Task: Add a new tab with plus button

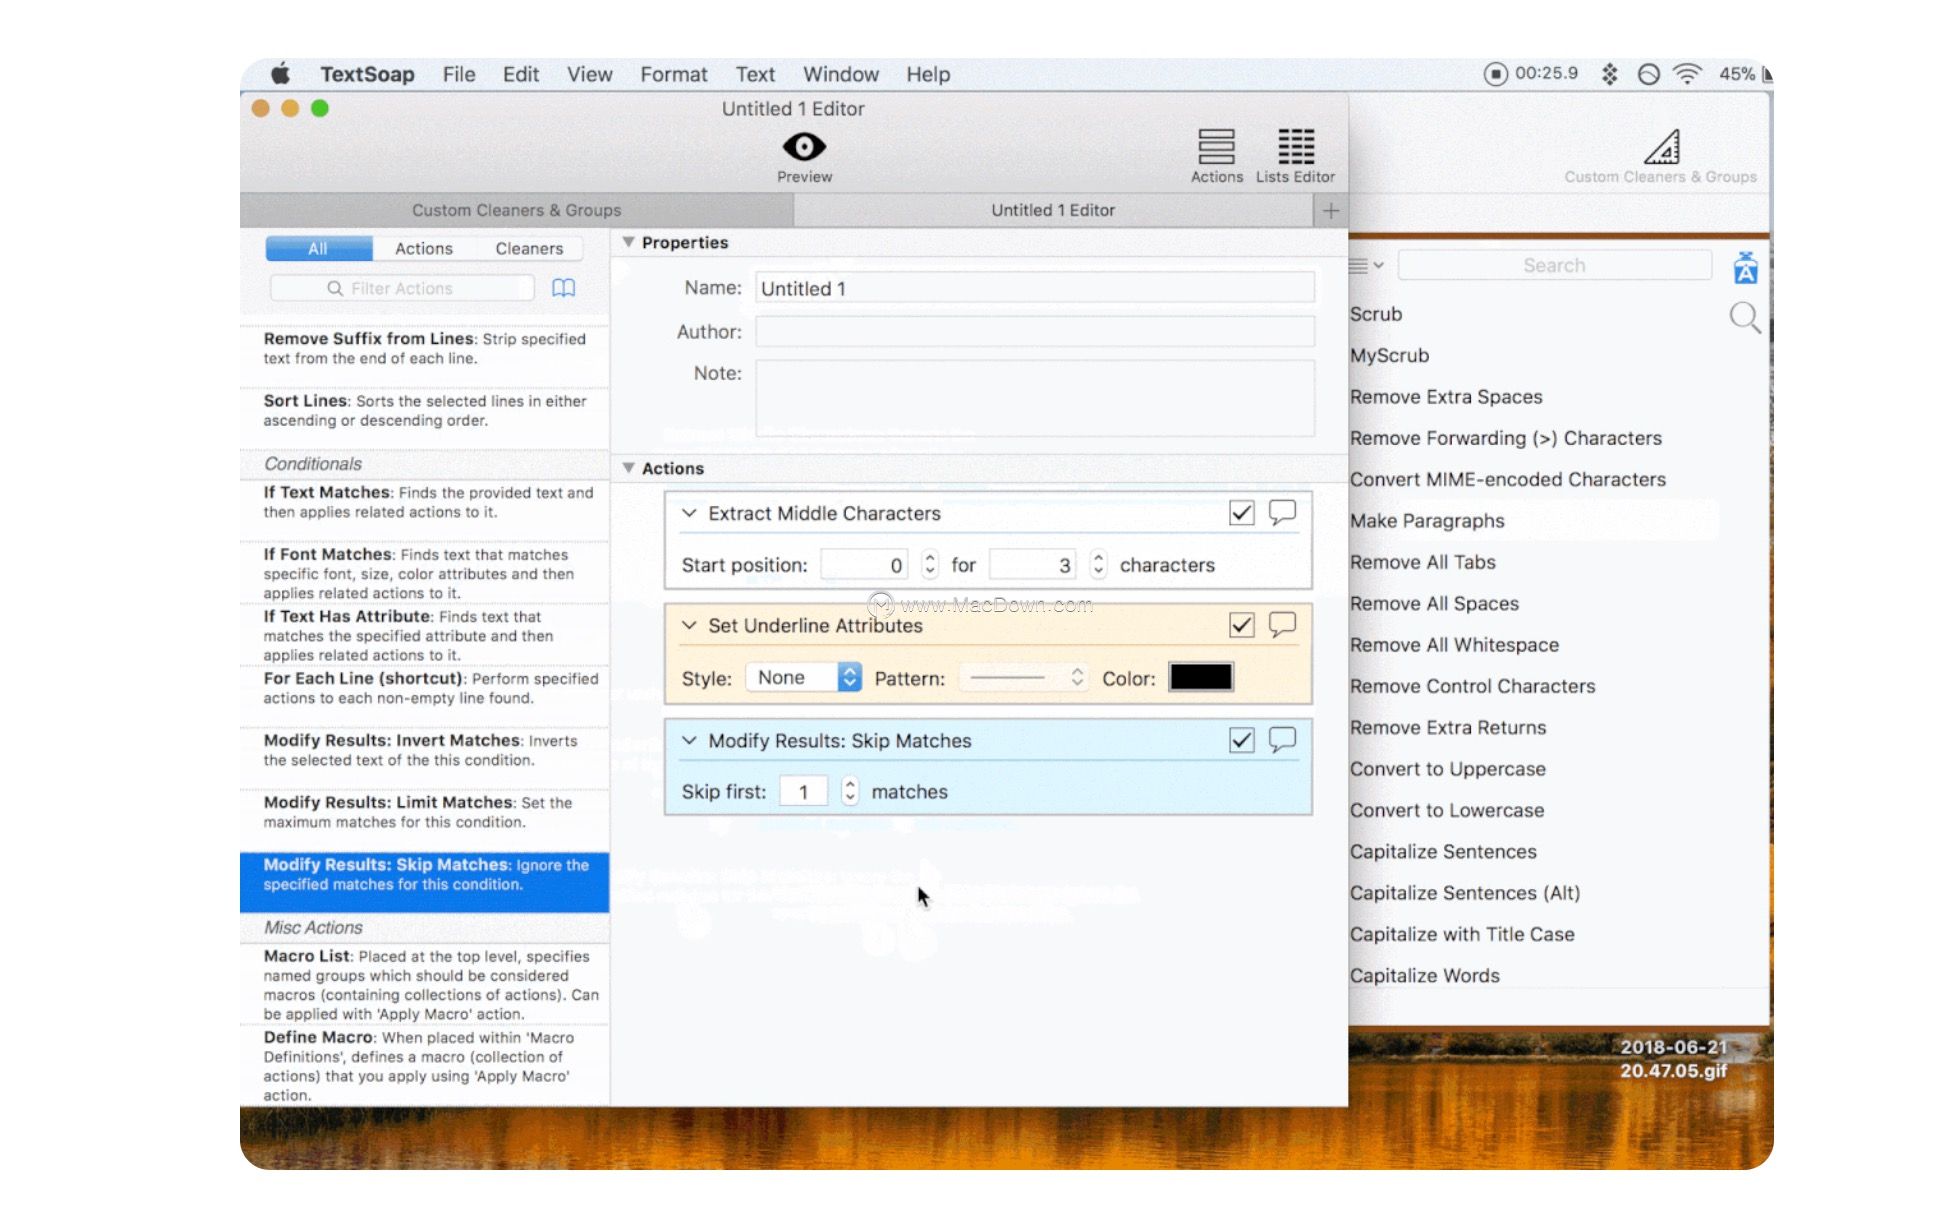Action: click(1331, 210)
